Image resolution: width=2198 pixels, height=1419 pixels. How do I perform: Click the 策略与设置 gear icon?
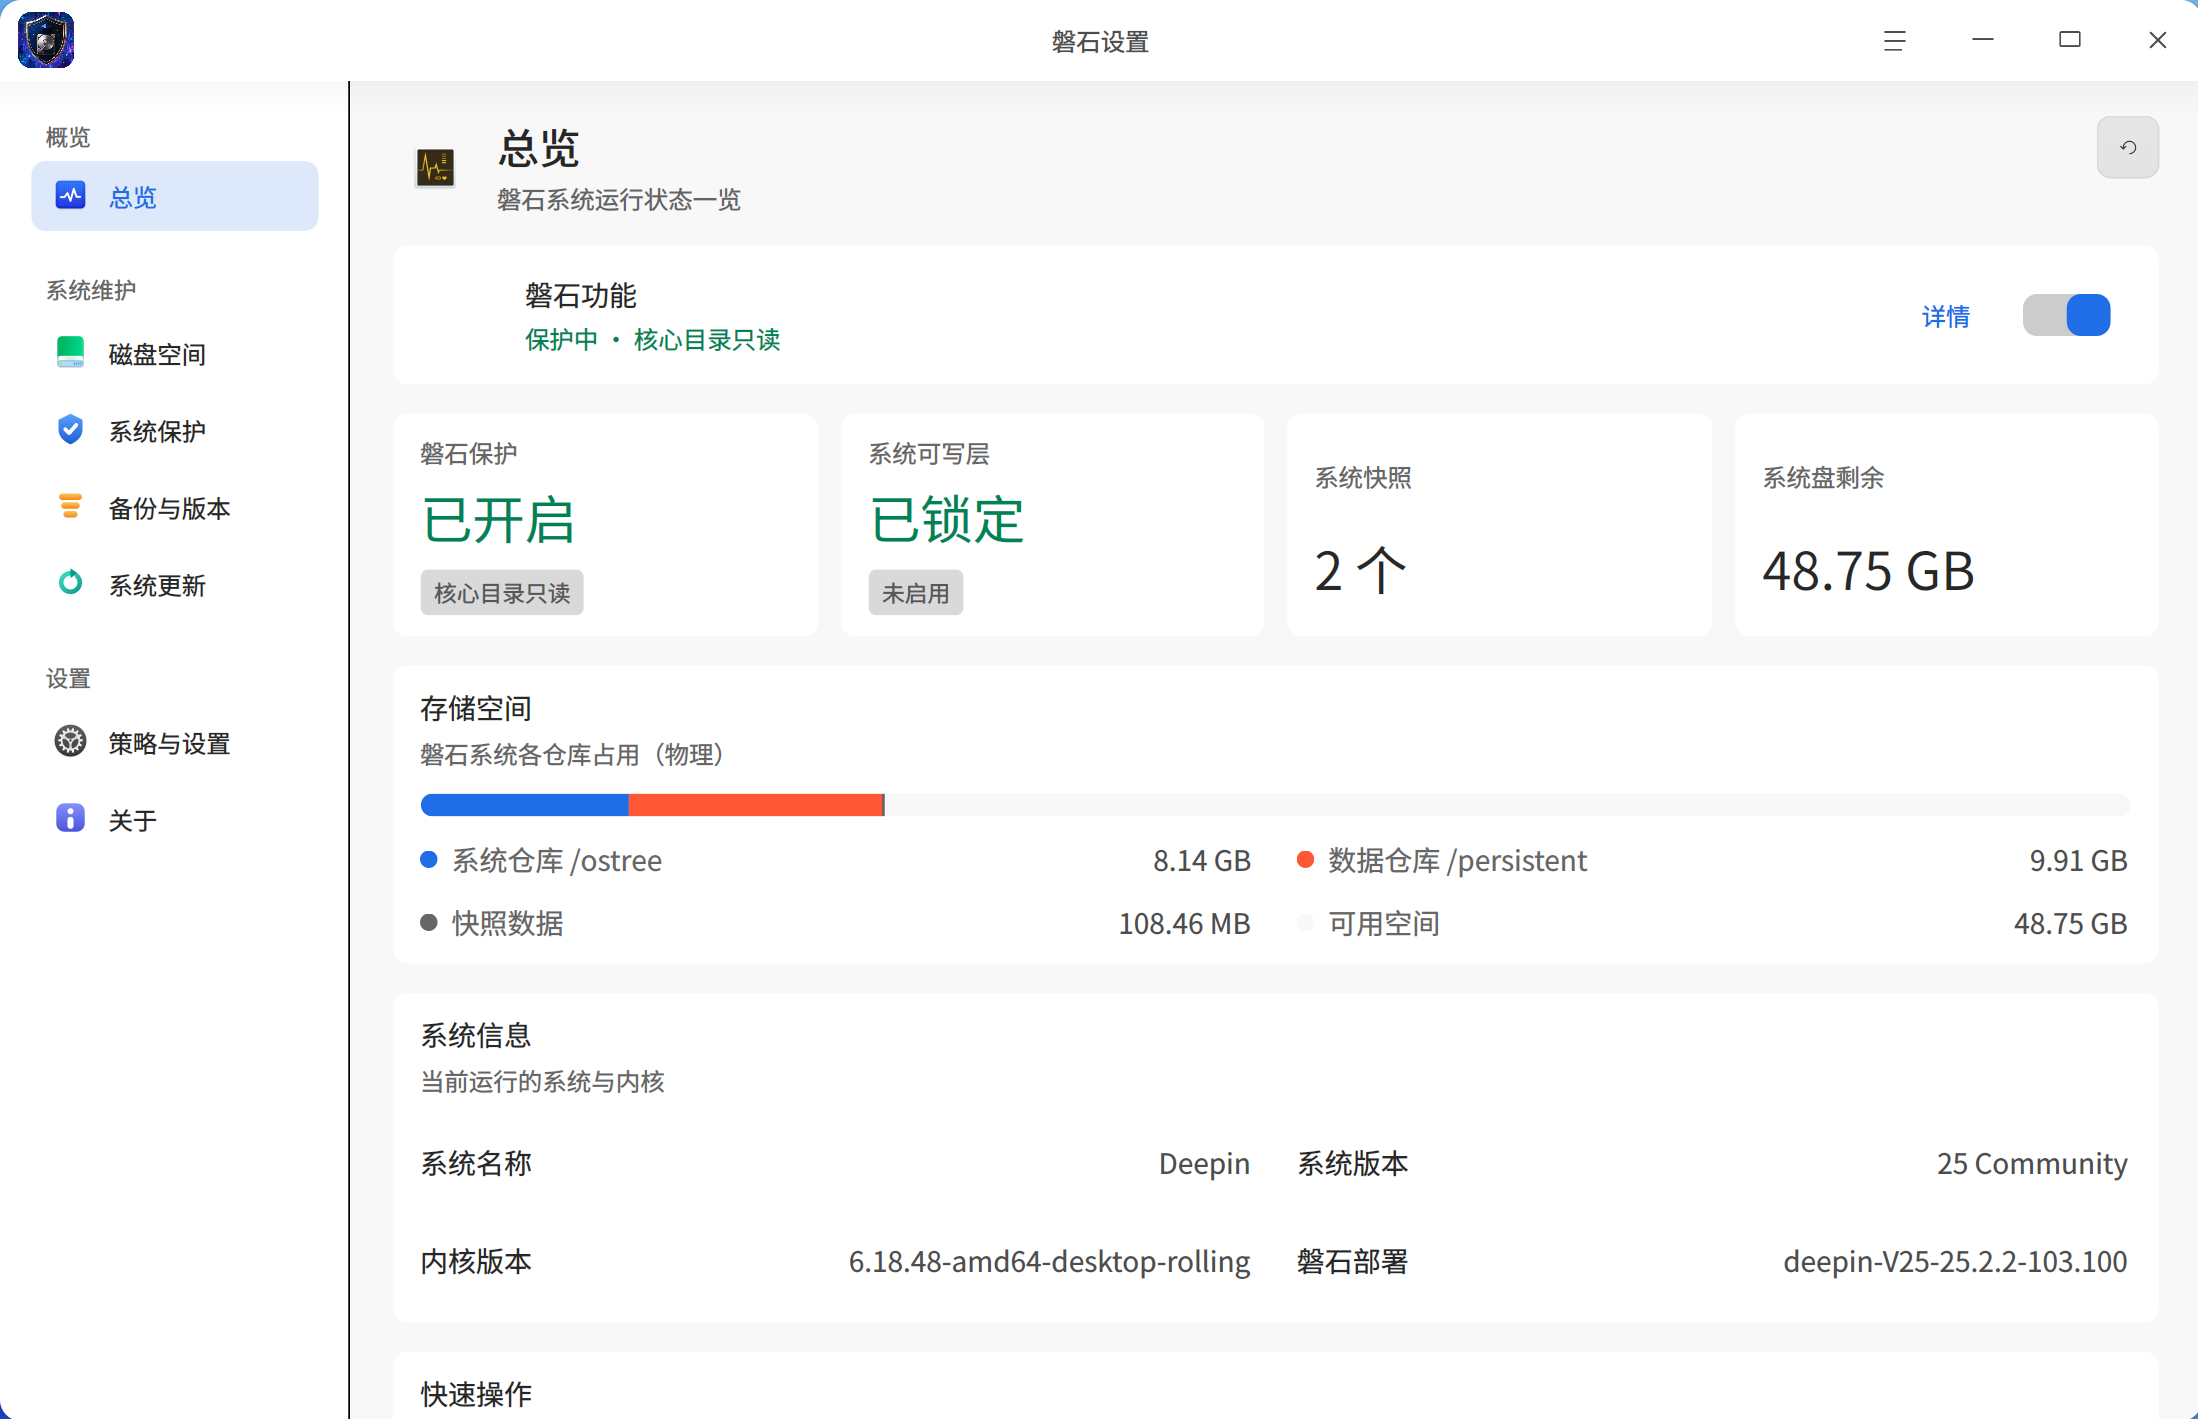pyautogui.click(x=70, y=741)
